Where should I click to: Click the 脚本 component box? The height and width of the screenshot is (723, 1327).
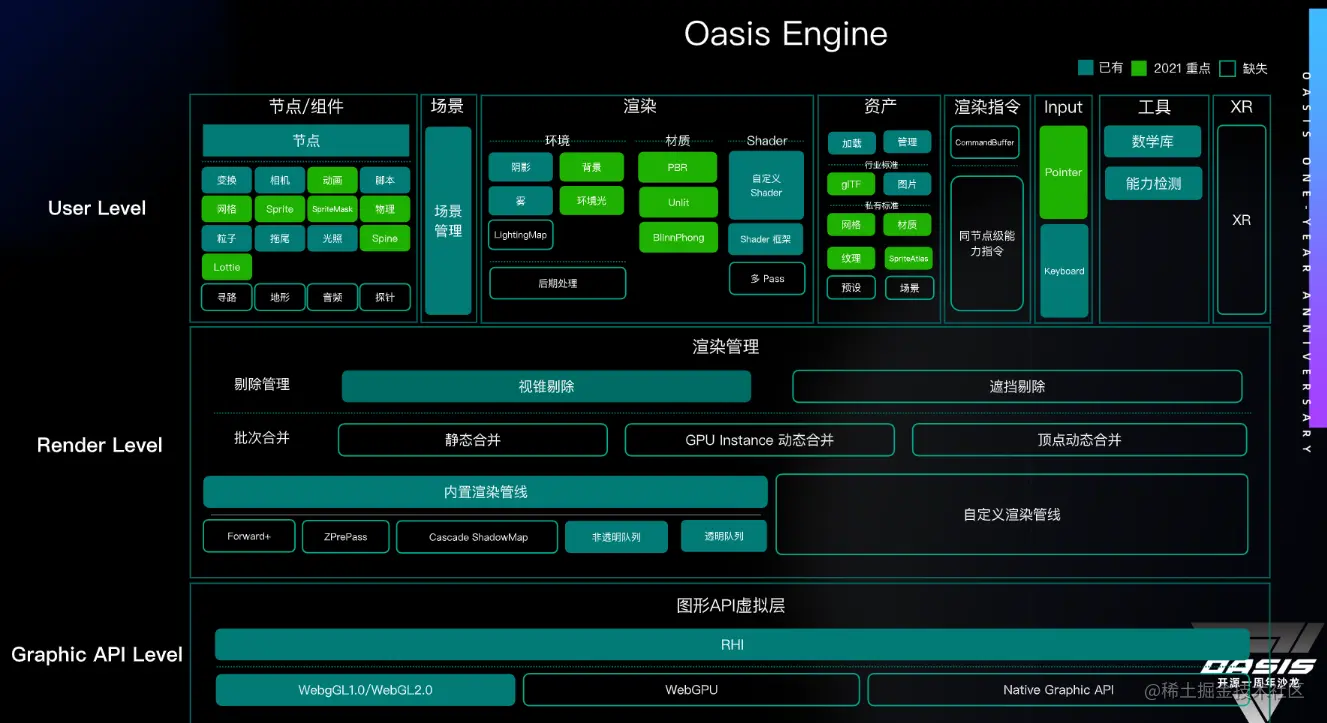tap(385, 181)
